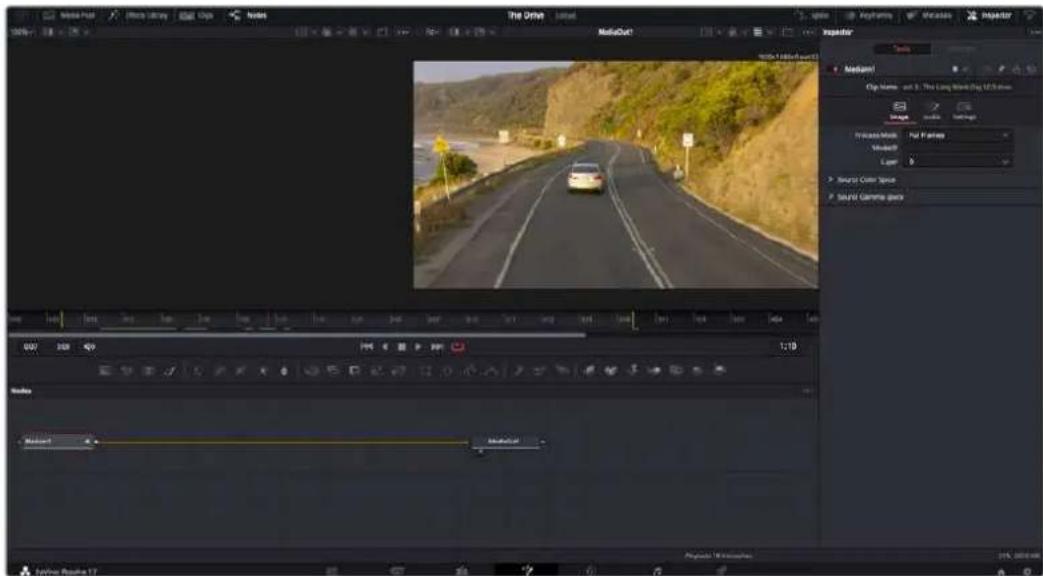Image resolution: width=1043 pixels, height=576 pixels.
Task: Open the Layer dropdown
Action: coord(958,162)
